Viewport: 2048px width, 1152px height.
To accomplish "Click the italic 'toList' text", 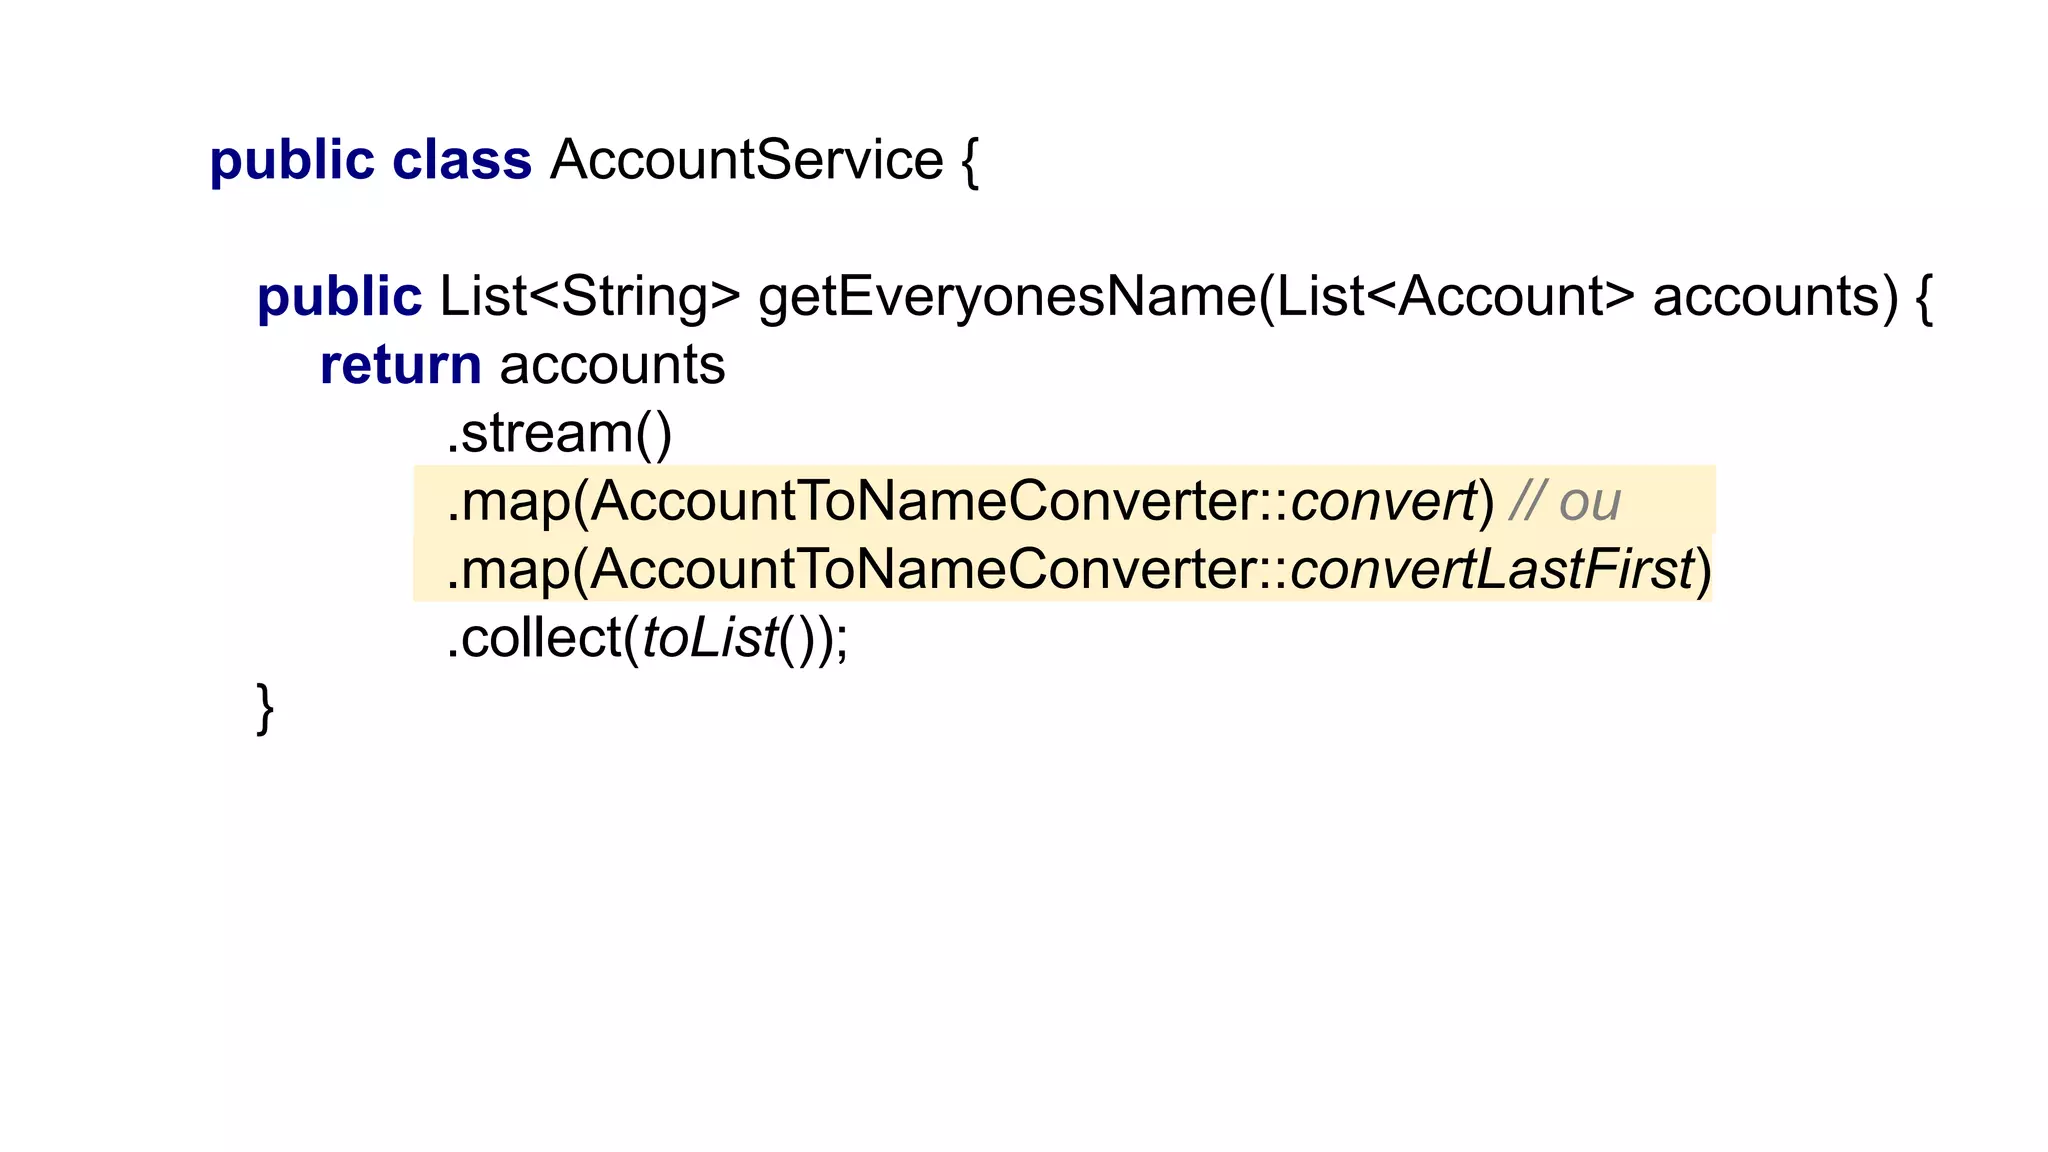I will click(x=710, y=638).
